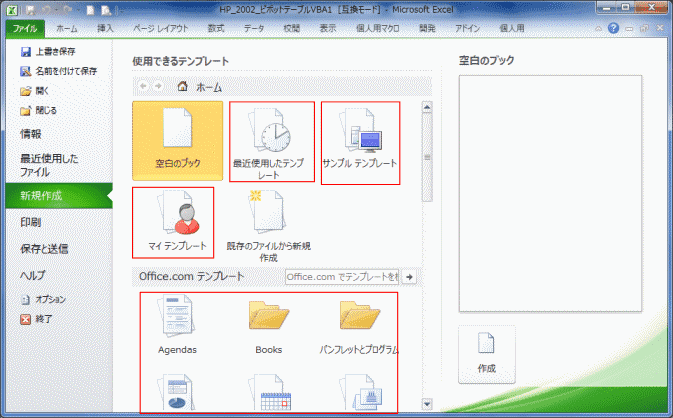Click 上書き保存 save in sidebar

pos(48,51)
